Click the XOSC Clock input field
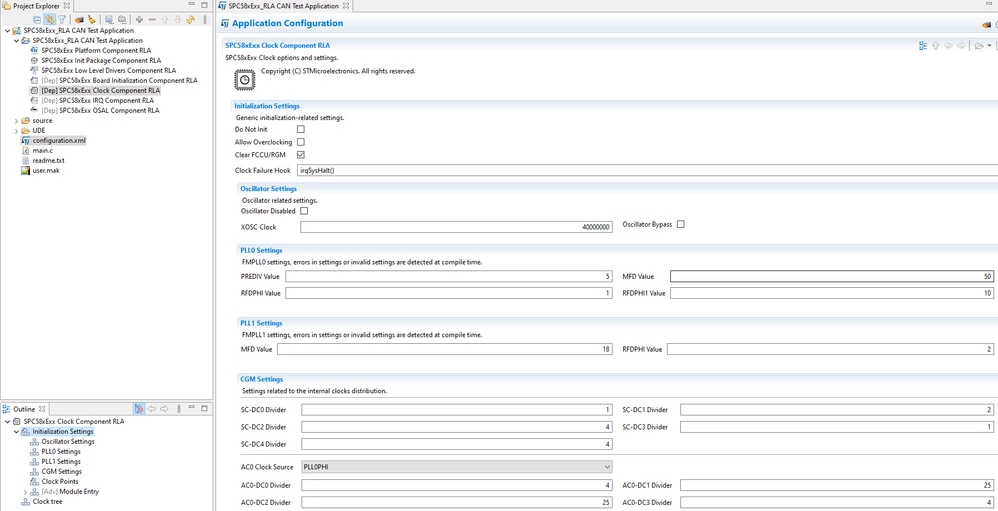 (456, 227)
